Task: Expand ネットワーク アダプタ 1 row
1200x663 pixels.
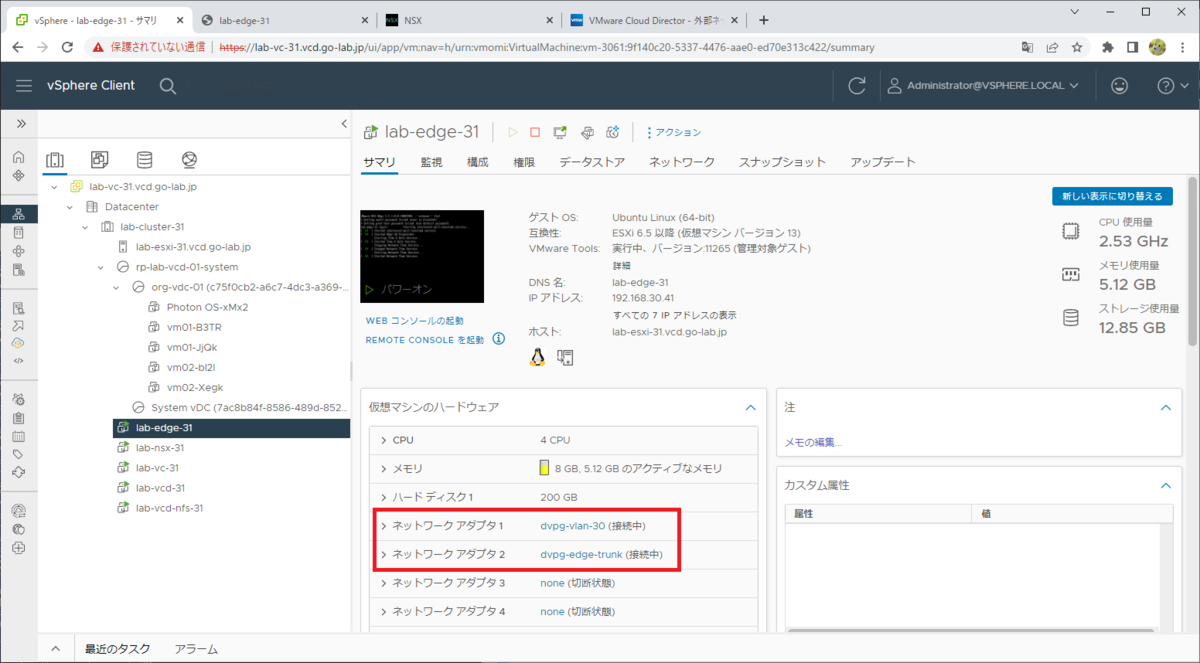Action: tap(383, 525)
